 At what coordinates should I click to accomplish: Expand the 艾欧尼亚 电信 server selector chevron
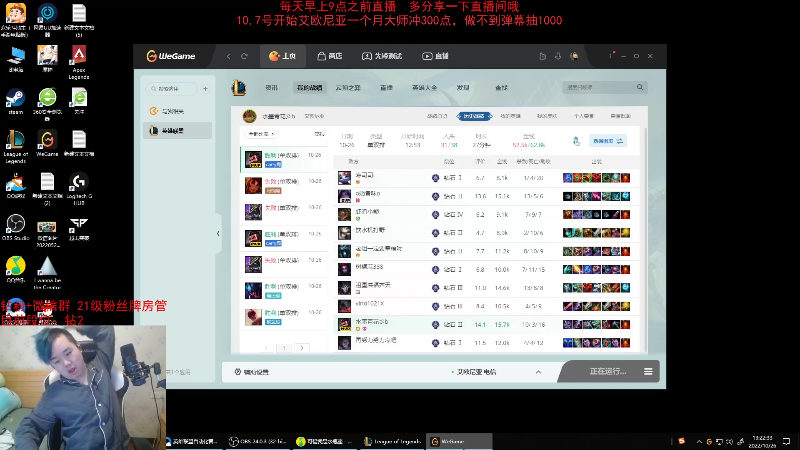[538, 372]
